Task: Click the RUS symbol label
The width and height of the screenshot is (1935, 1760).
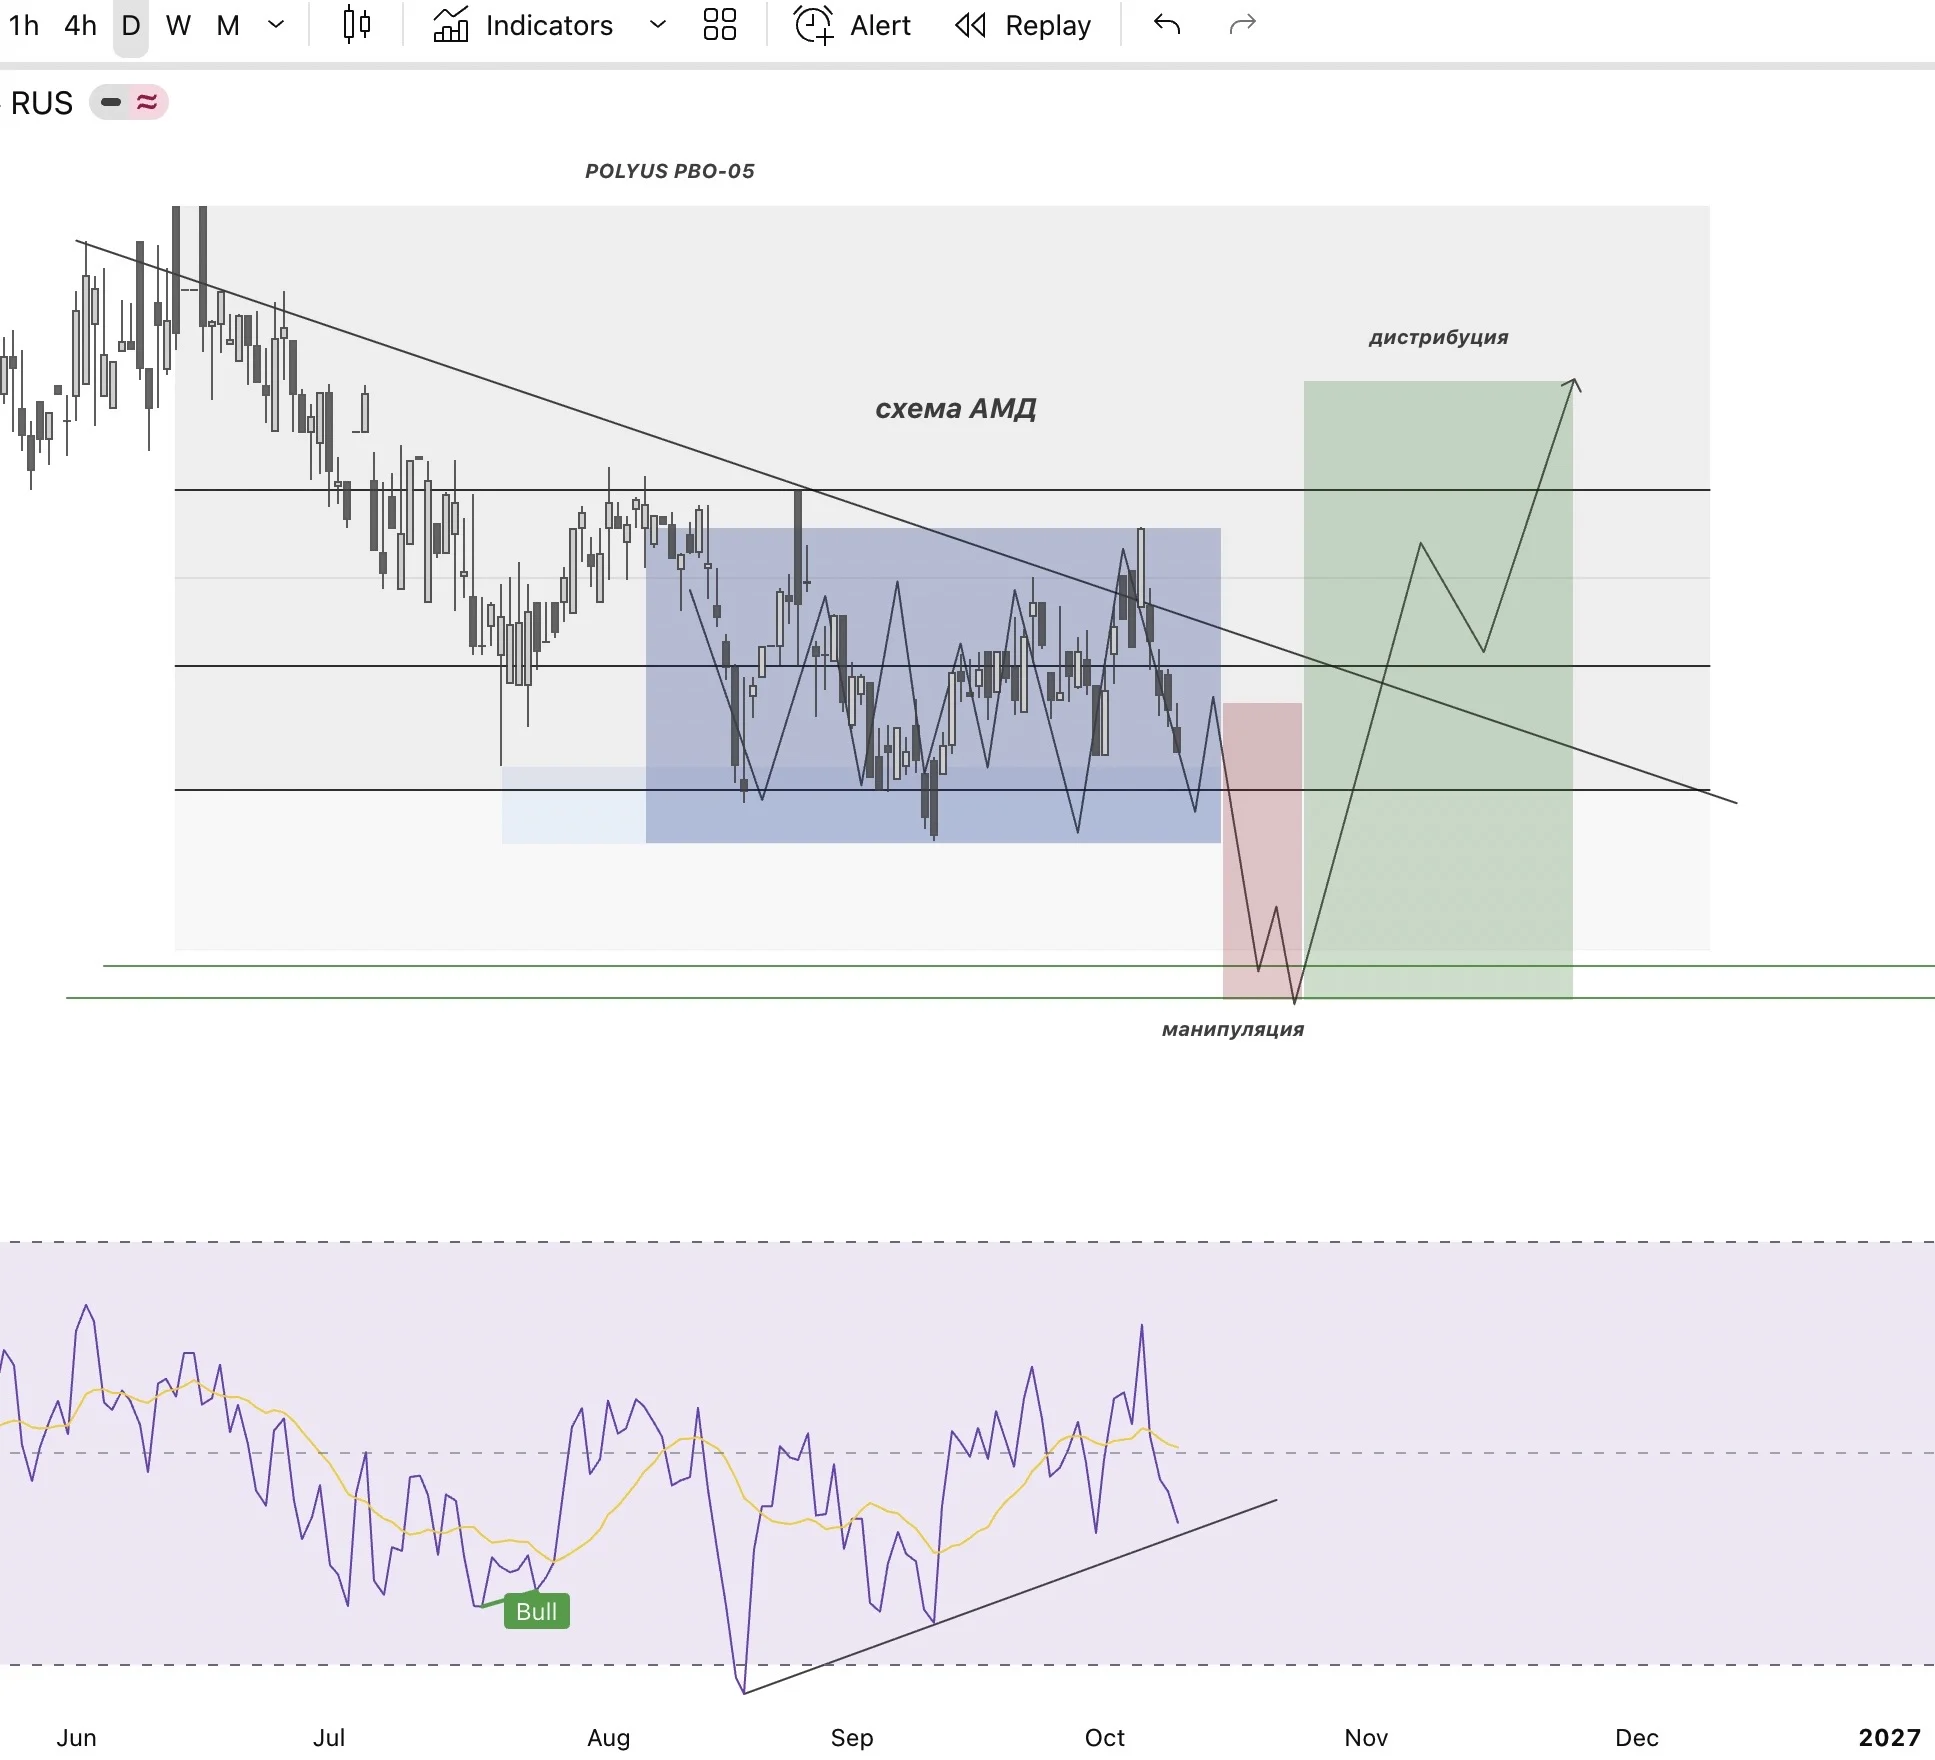Action: (41, 103)
